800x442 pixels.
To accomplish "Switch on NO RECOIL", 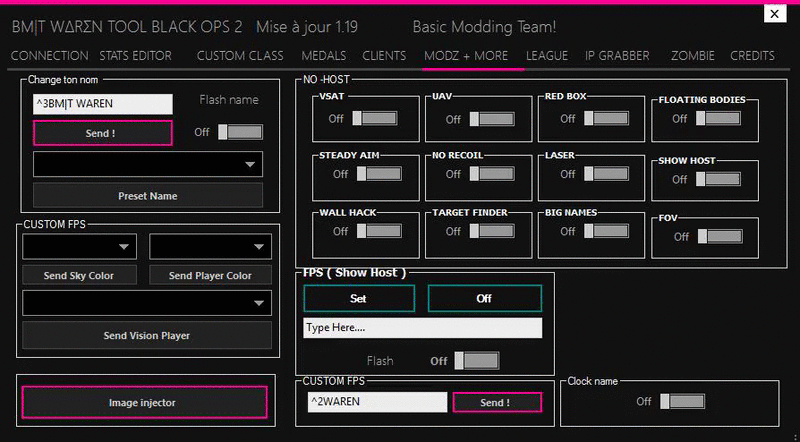I will [x=492, y=174].
